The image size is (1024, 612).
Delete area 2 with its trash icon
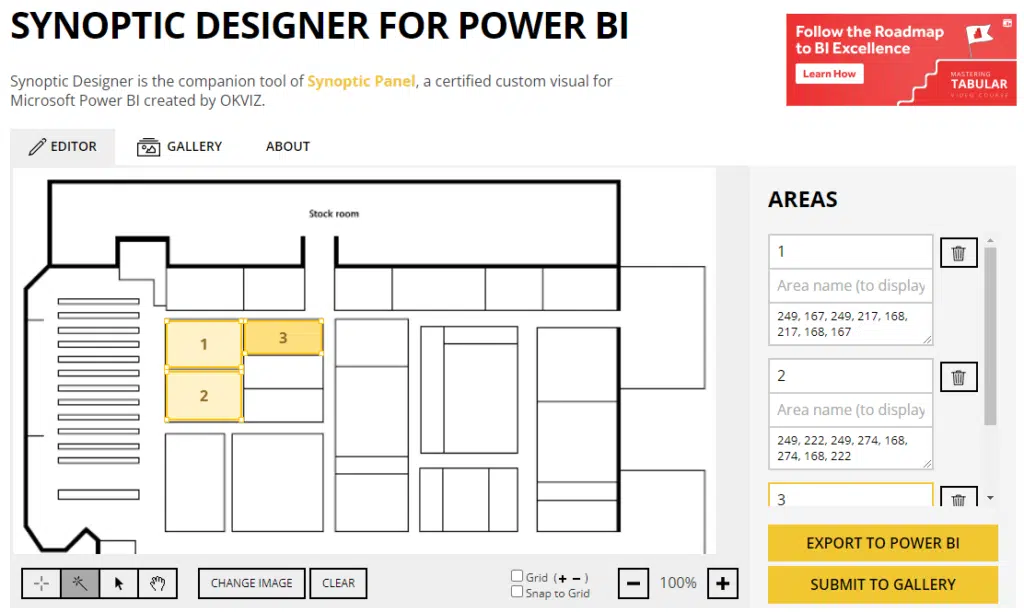coord(958,377)
